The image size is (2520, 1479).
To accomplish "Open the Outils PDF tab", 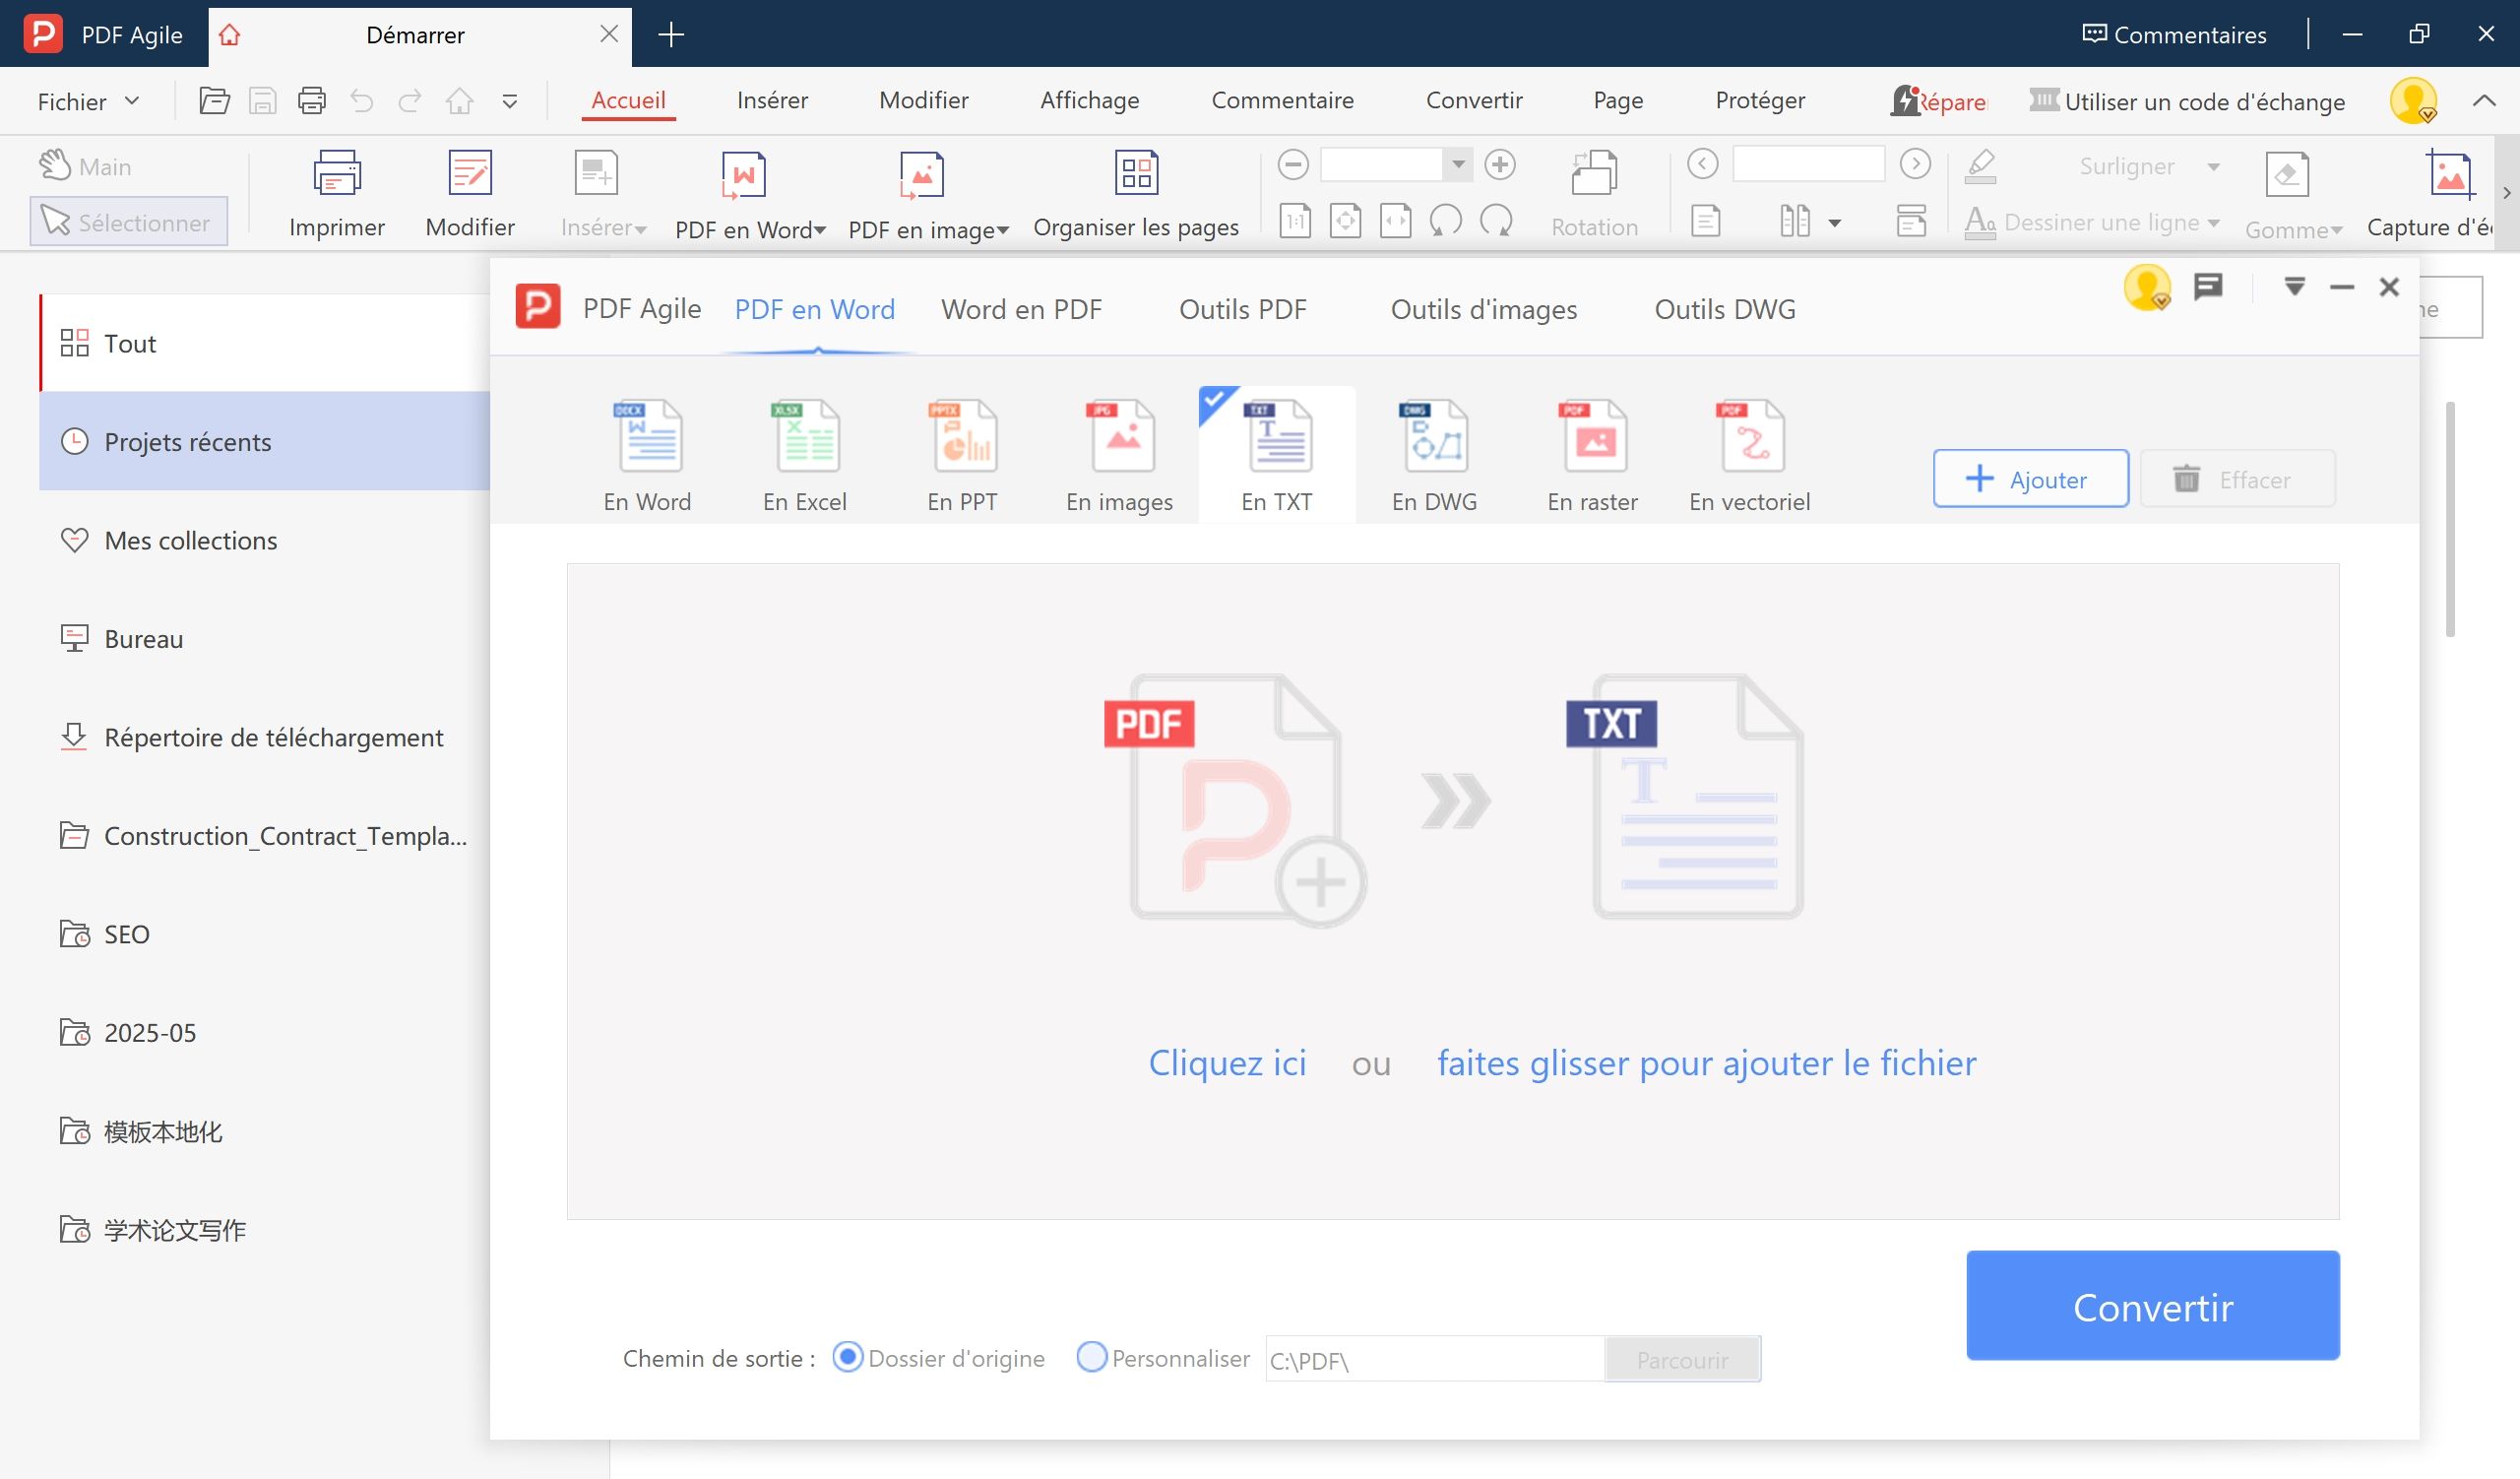I will [x=1243, y=309].
